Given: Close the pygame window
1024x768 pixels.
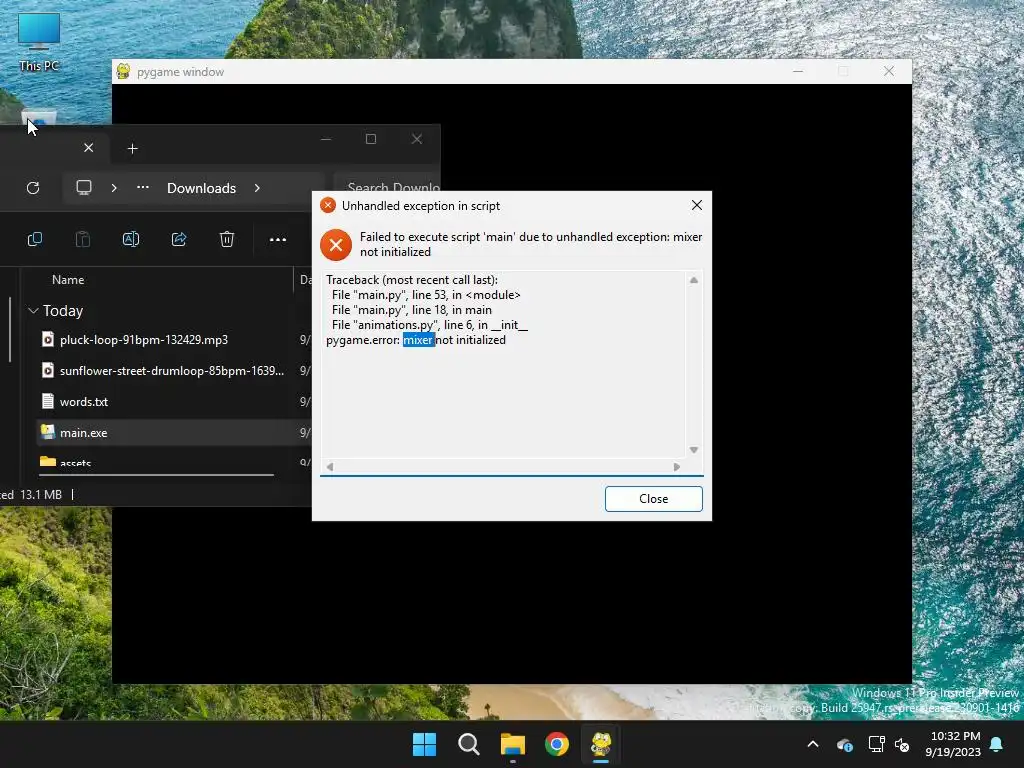Looking at the screenshot, I should pos(889,71).
